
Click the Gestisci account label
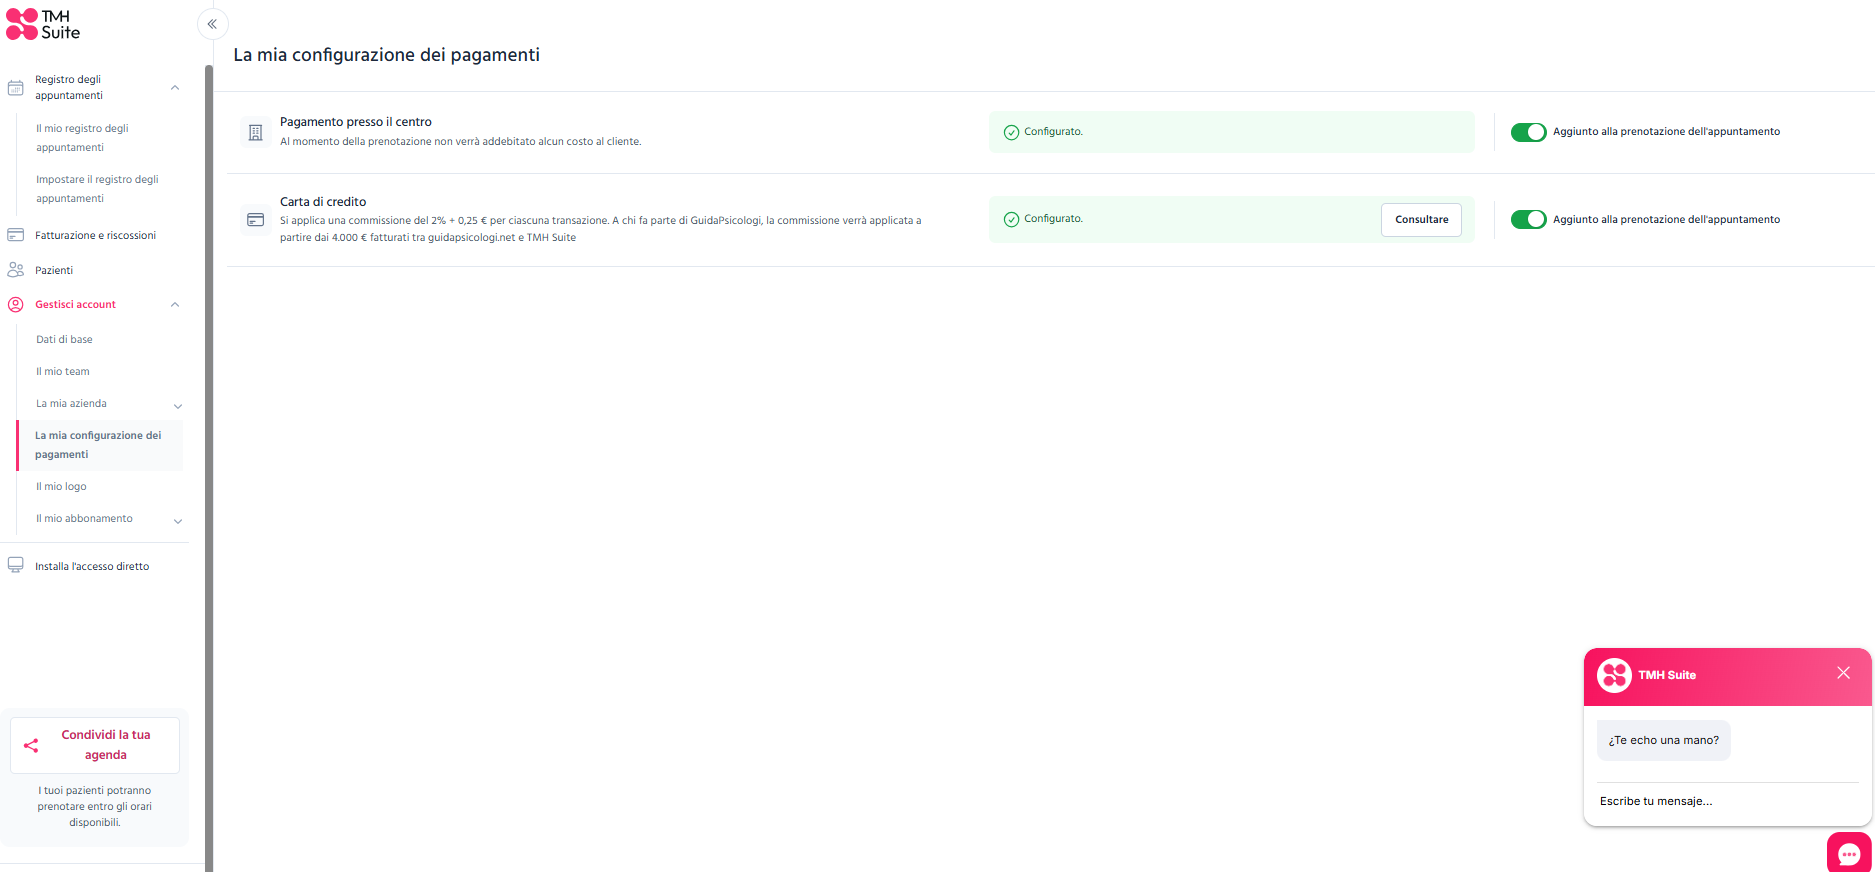[75, 304]
